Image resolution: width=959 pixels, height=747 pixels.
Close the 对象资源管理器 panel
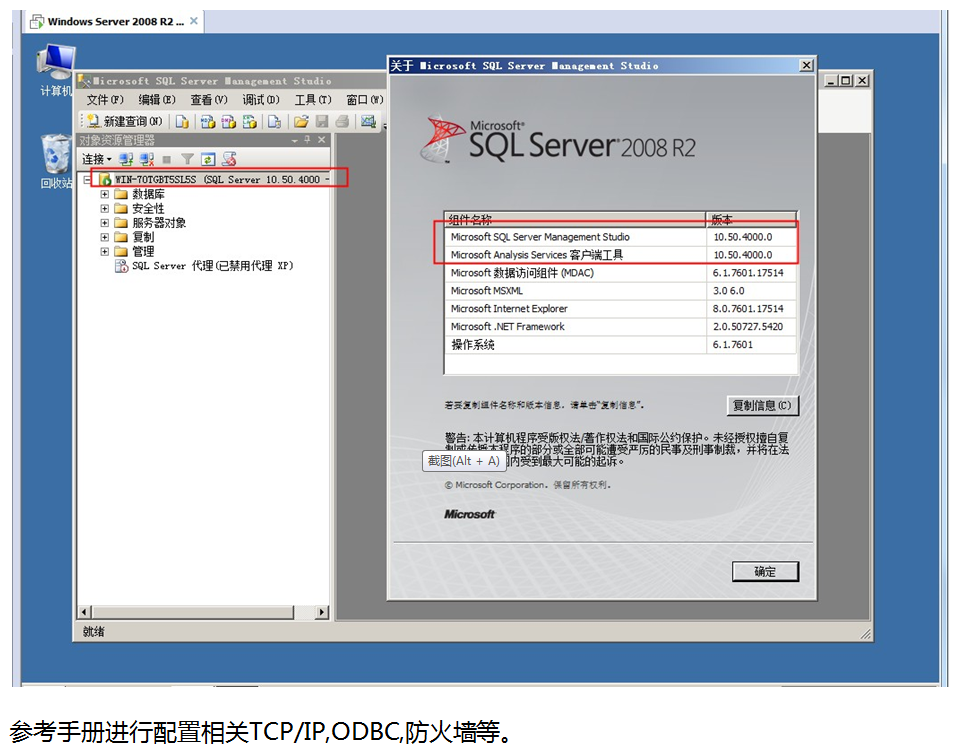click(321, 139)
